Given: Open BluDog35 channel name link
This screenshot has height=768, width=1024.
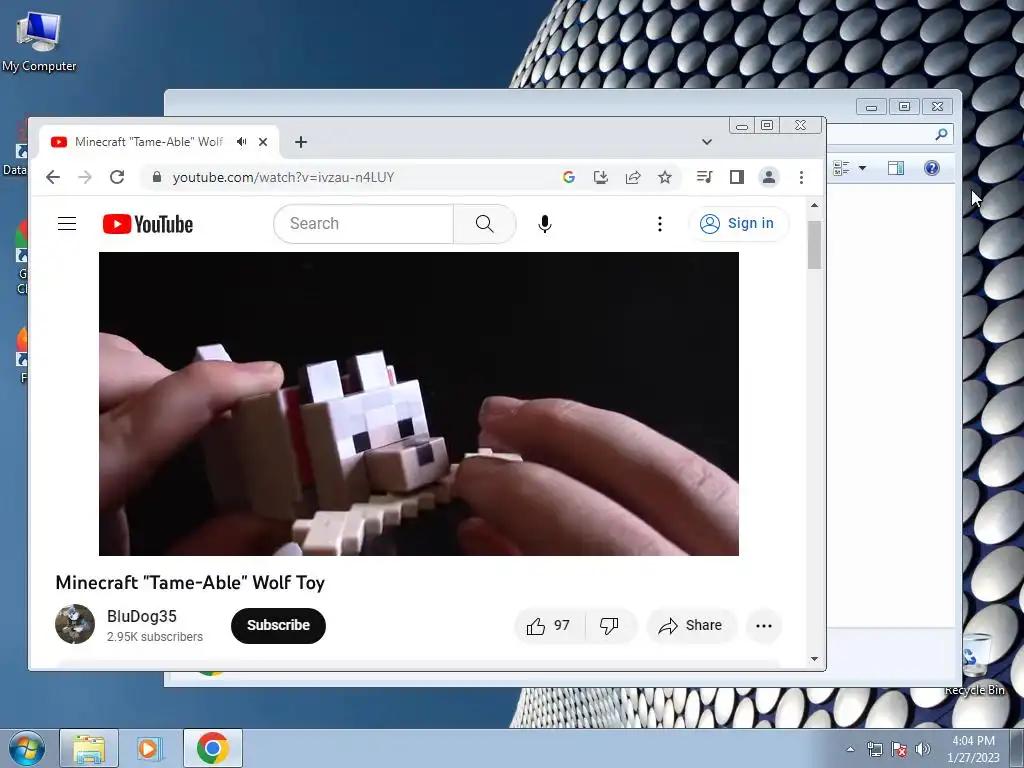Looking at the screenshot, I should pyautogui.click(x=142, y=616).
